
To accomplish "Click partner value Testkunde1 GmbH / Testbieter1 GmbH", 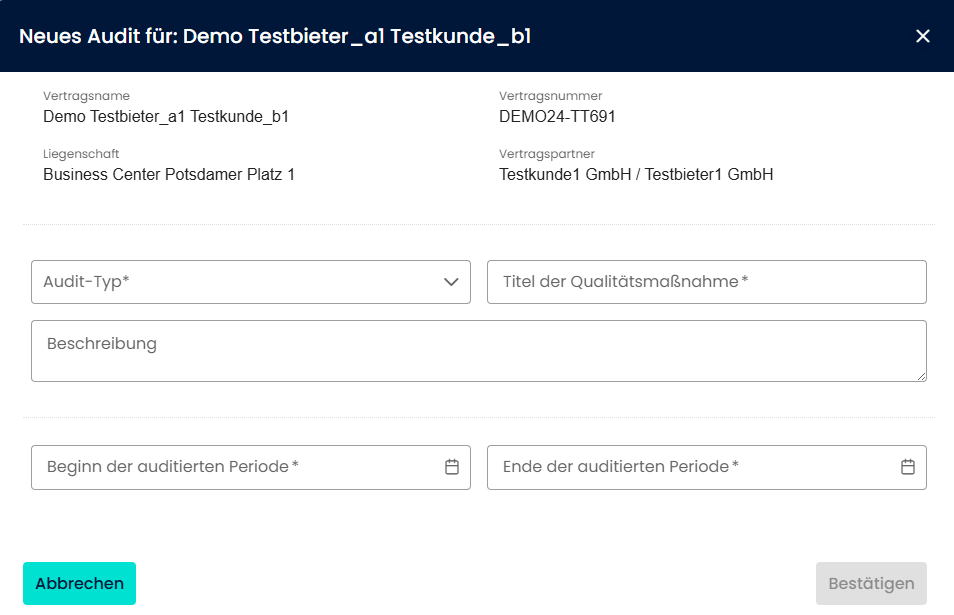I will pos(636,175).
